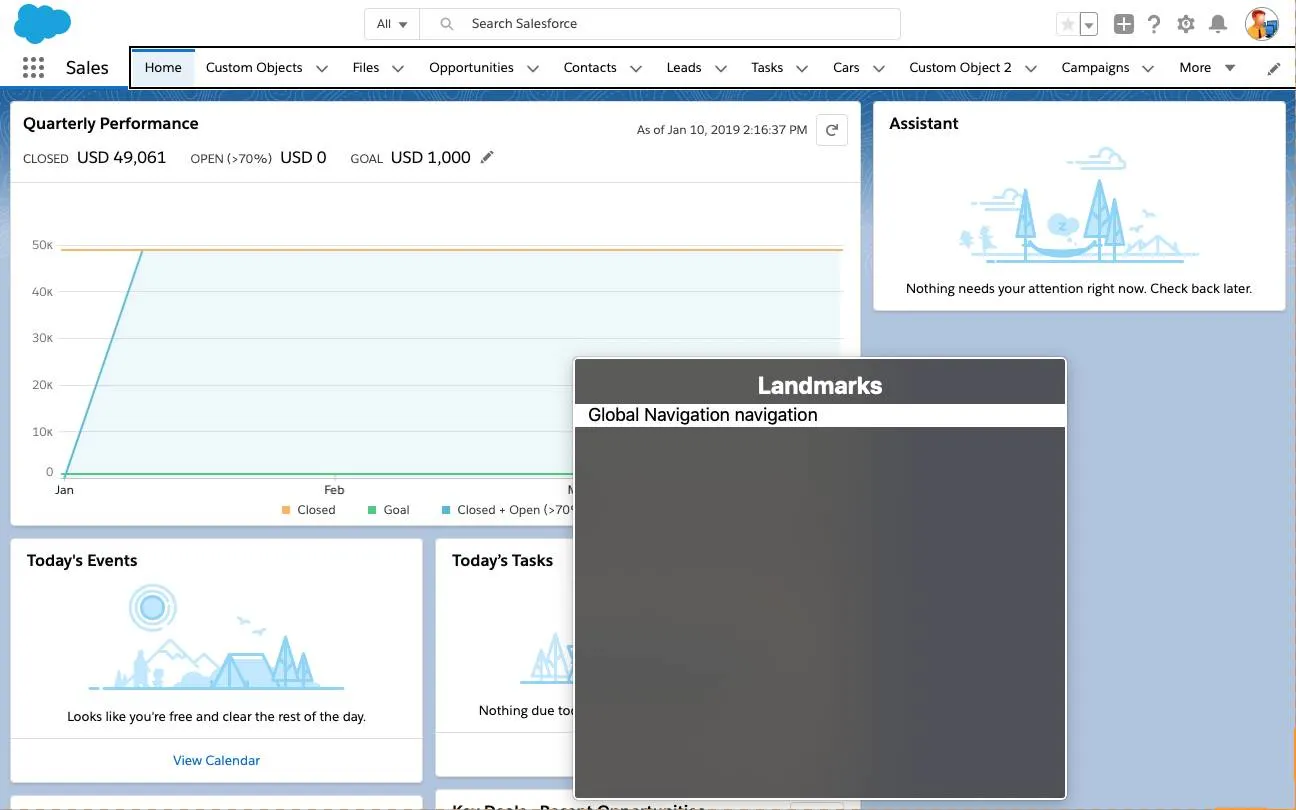Open Global Actions plus icon
The height and width of the screenshot is (810, 1296).
[x=1124, y=24]
